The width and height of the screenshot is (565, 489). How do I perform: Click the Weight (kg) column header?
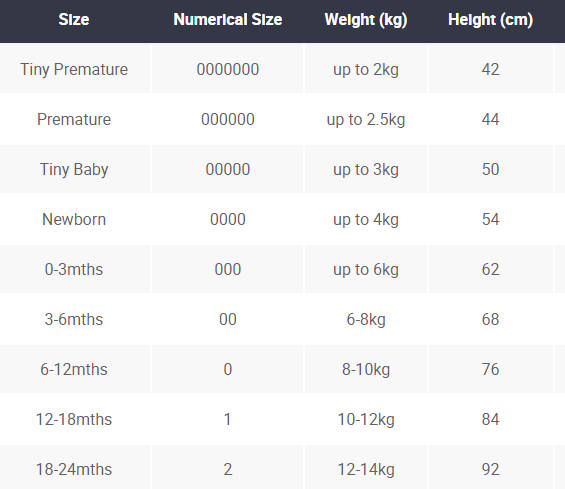point(366,20)
